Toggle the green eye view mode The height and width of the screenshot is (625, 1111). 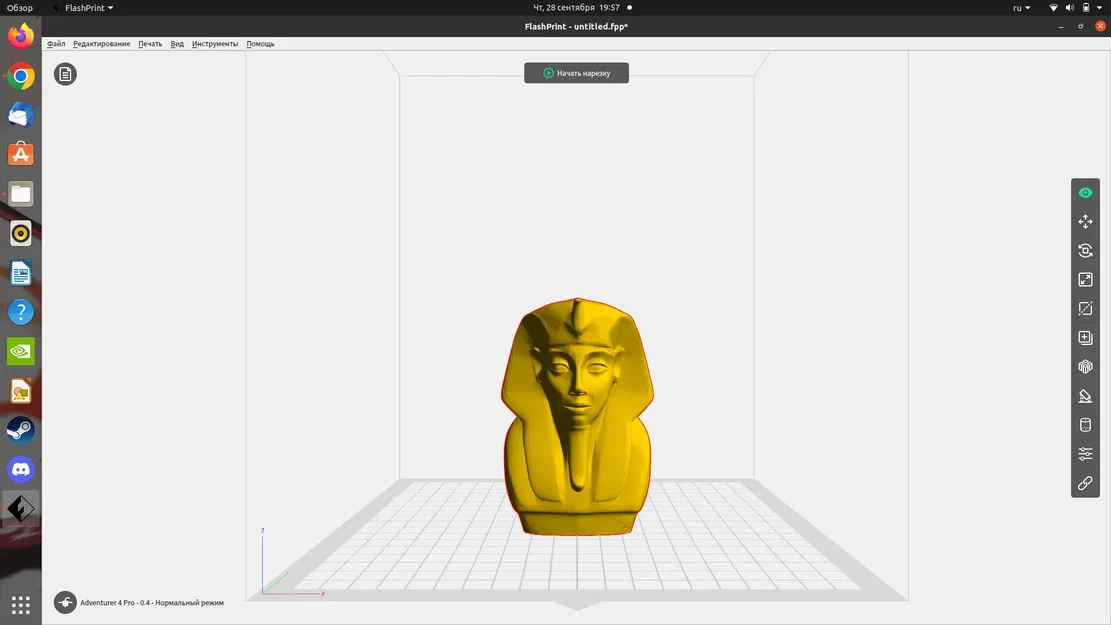tap(1085, 192)
